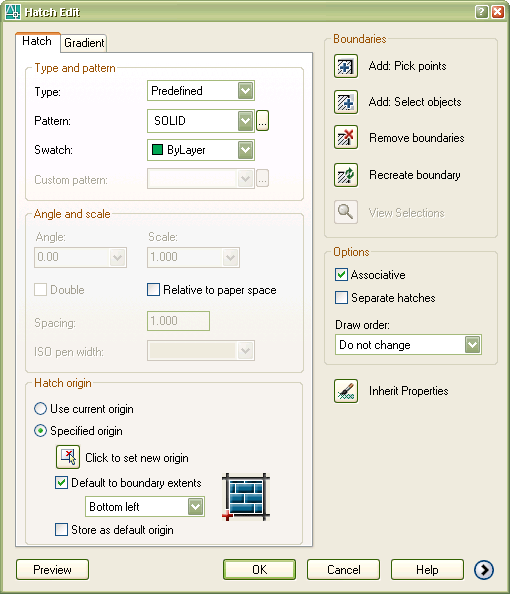The width and height of the screenshot is (510, 594).
Task: Click the Add: Select objects icon
Action: coord(346,102)
